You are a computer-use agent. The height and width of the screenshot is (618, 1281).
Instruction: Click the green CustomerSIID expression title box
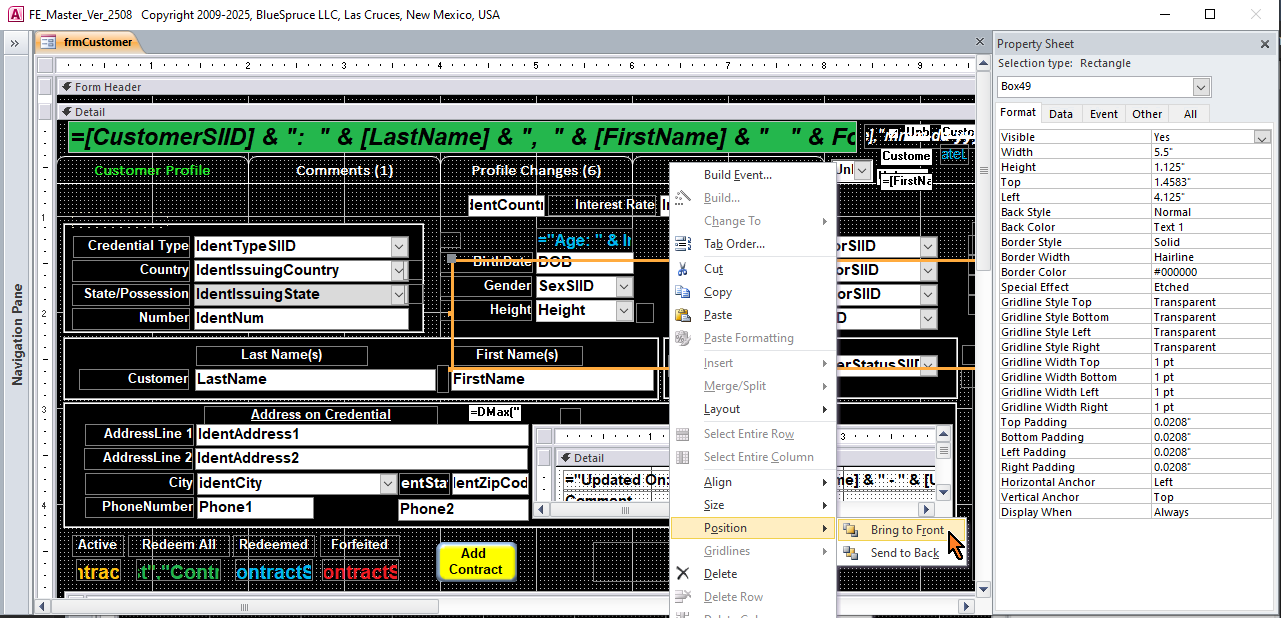(463, 138)
